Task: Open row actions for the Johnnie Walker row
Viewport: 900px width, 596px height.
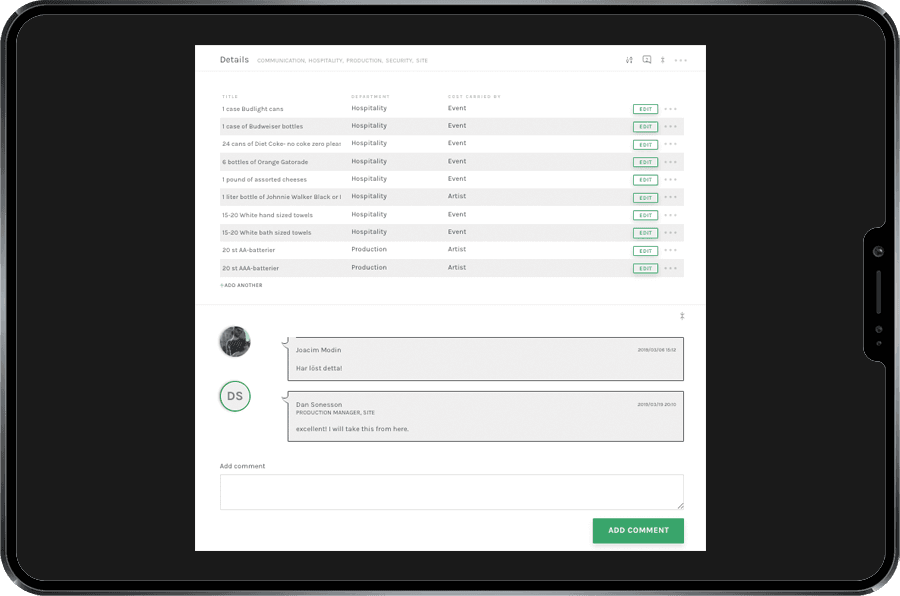Action: tap(670, 197)
